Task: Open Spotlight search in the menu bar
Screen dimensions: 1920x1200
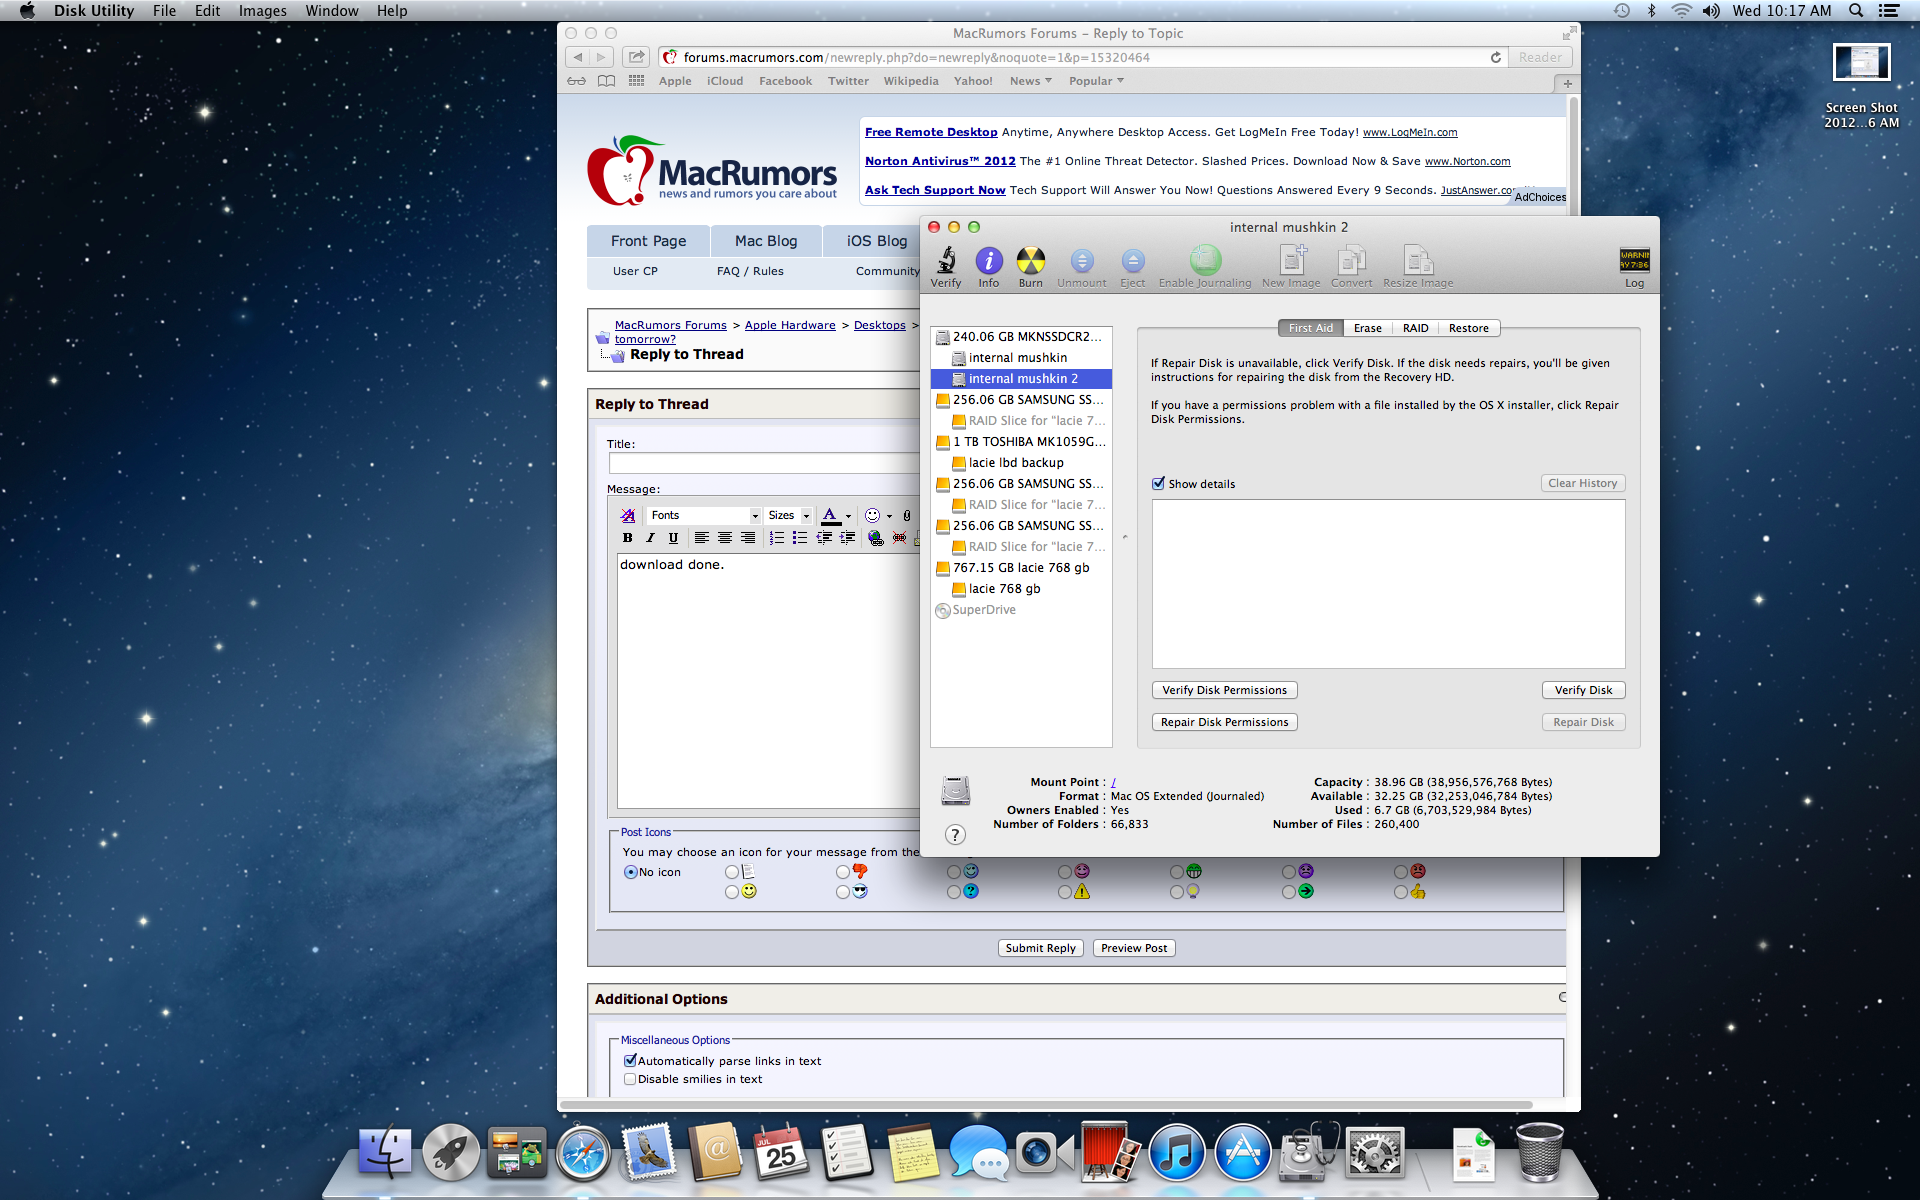Action: (1856, 11)
